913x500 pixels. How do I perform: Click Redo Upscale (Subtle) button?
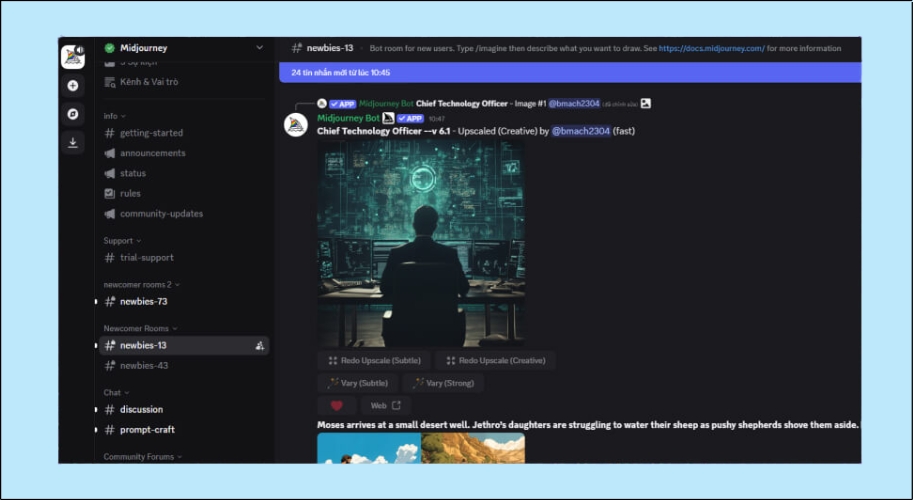tap(375, 360)
